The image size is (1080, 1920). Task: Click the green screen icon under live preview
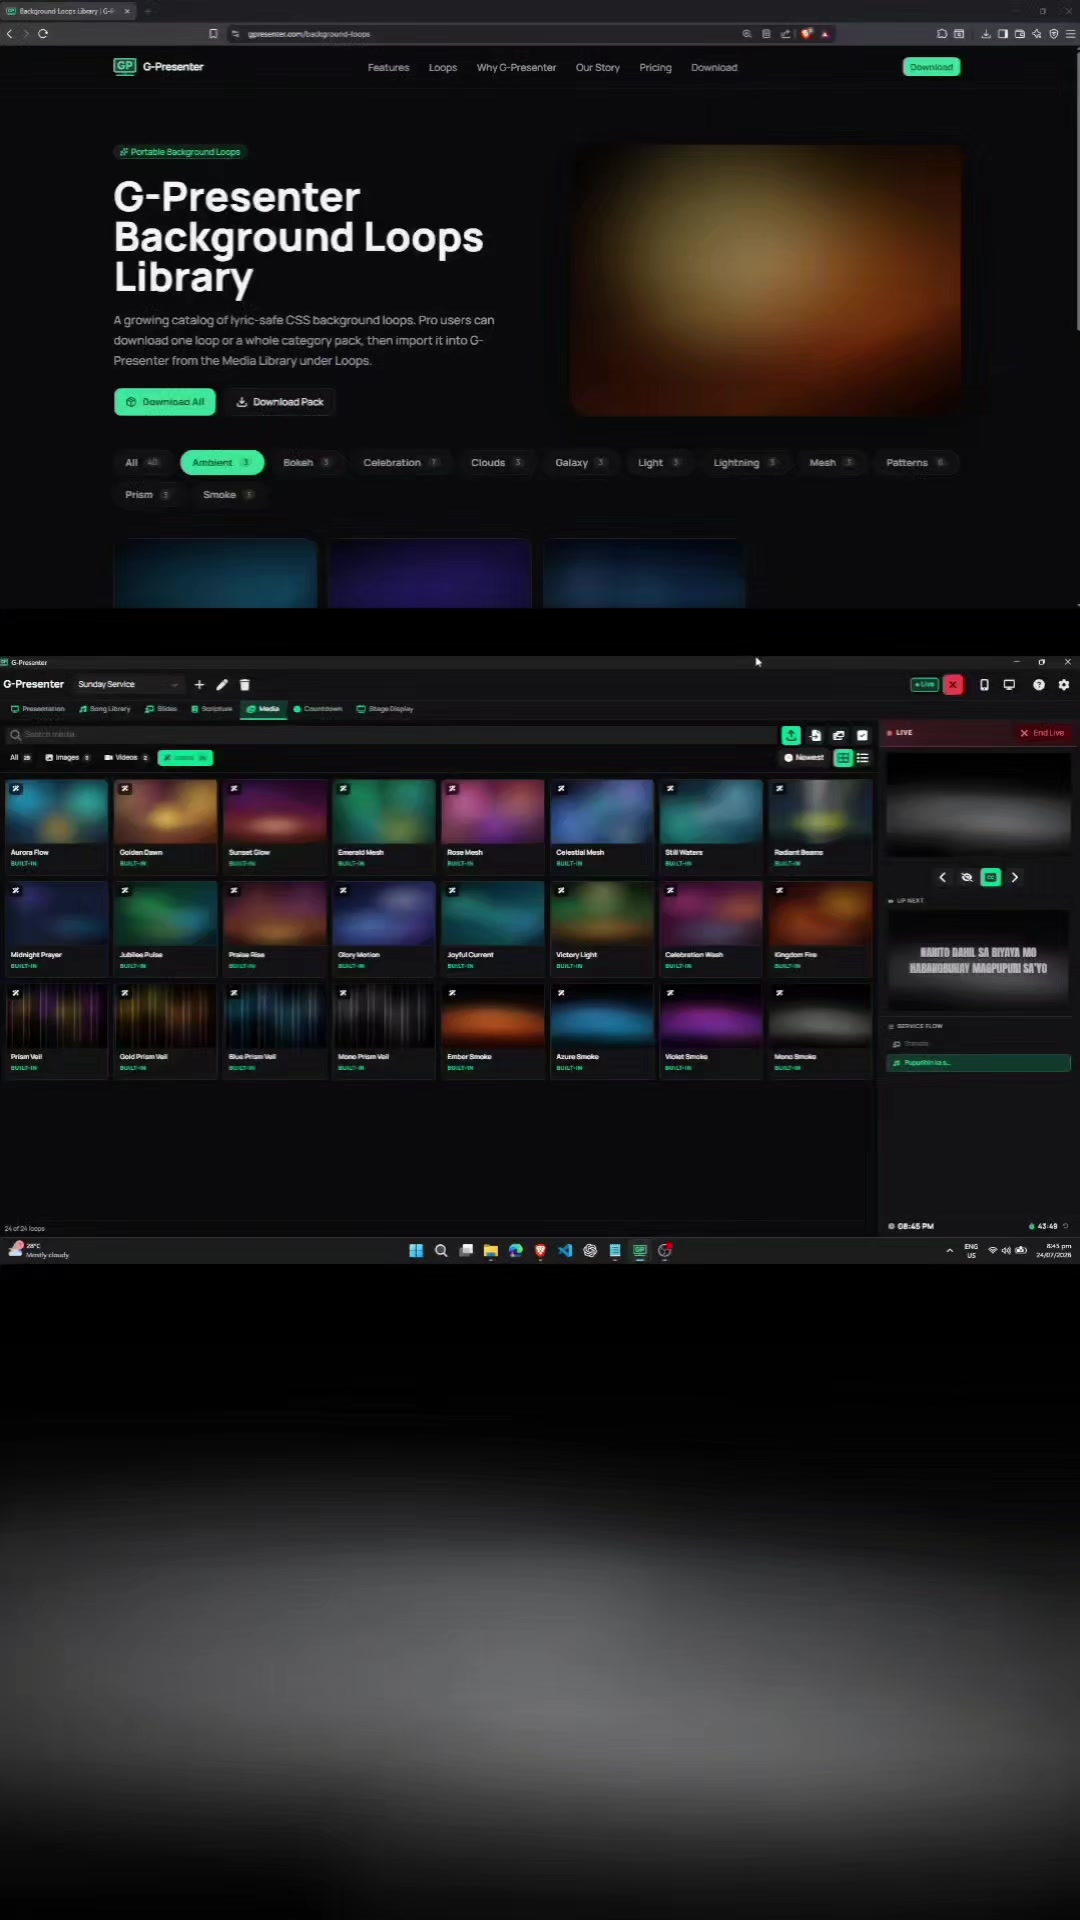(x=990, y=877)
